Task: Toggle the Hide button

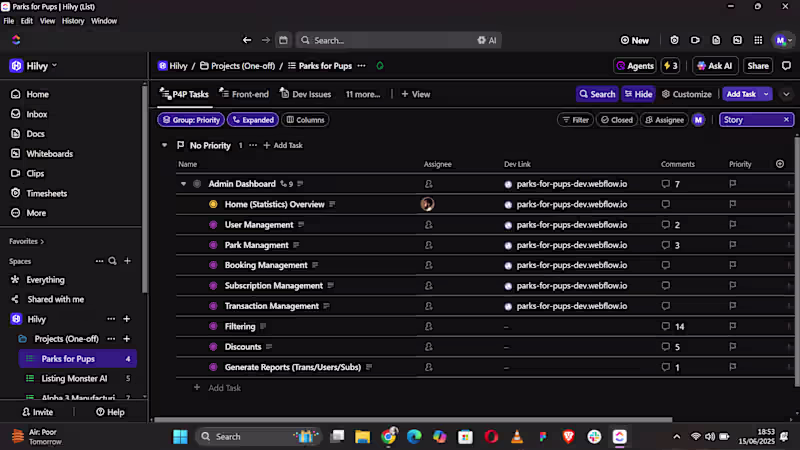Action: pos(638,94)
